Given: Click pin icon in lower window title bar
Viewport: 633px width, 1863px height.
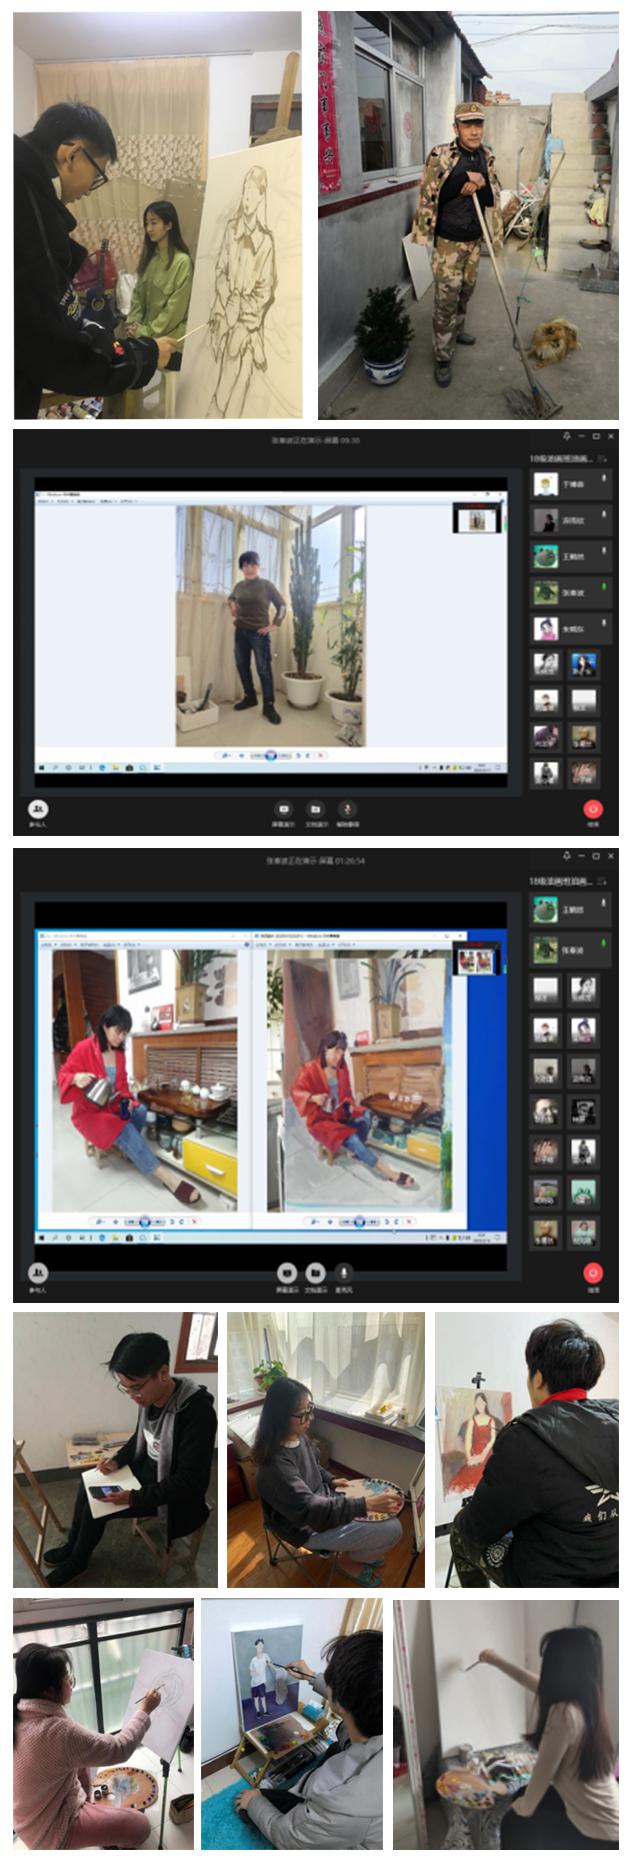Looking at the screenshot, I should (x=567, y=856).
